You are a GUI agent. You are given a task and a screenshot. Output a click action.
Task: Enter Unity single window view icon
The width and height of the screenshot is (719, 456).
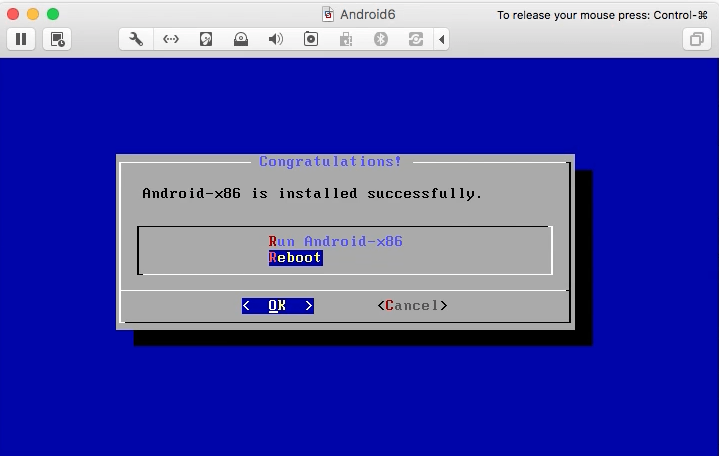(697, 39)
